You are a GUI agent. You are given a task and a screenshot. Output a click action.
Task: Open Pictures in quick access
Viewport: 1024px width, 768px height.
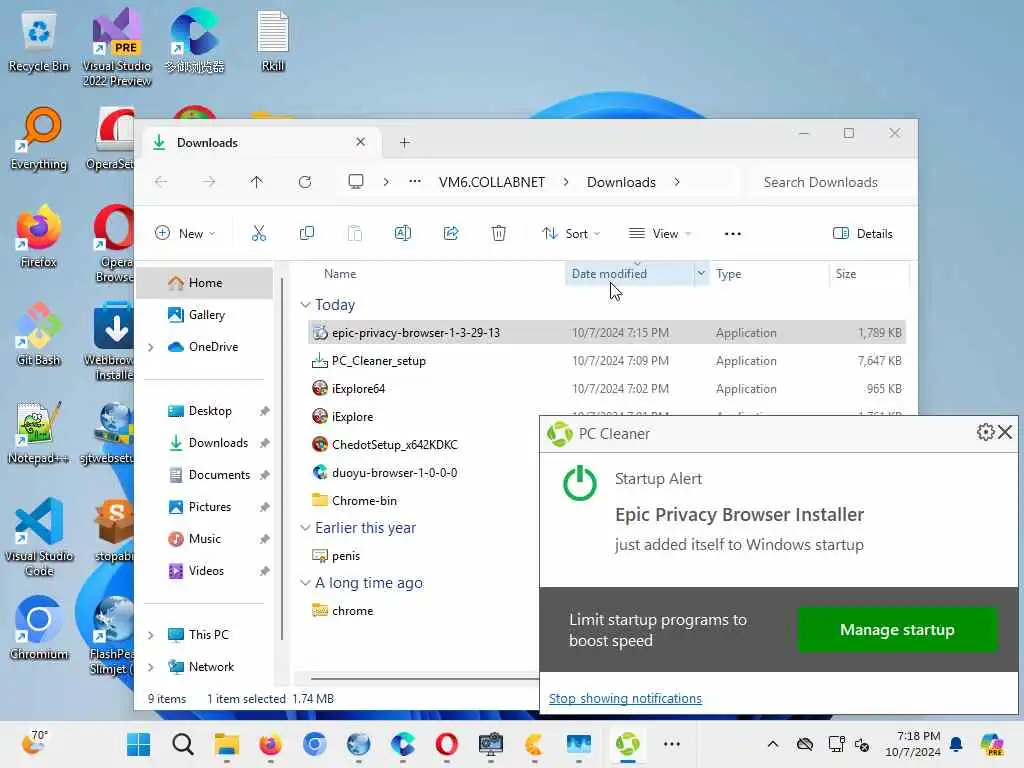[x=210, y=507]
